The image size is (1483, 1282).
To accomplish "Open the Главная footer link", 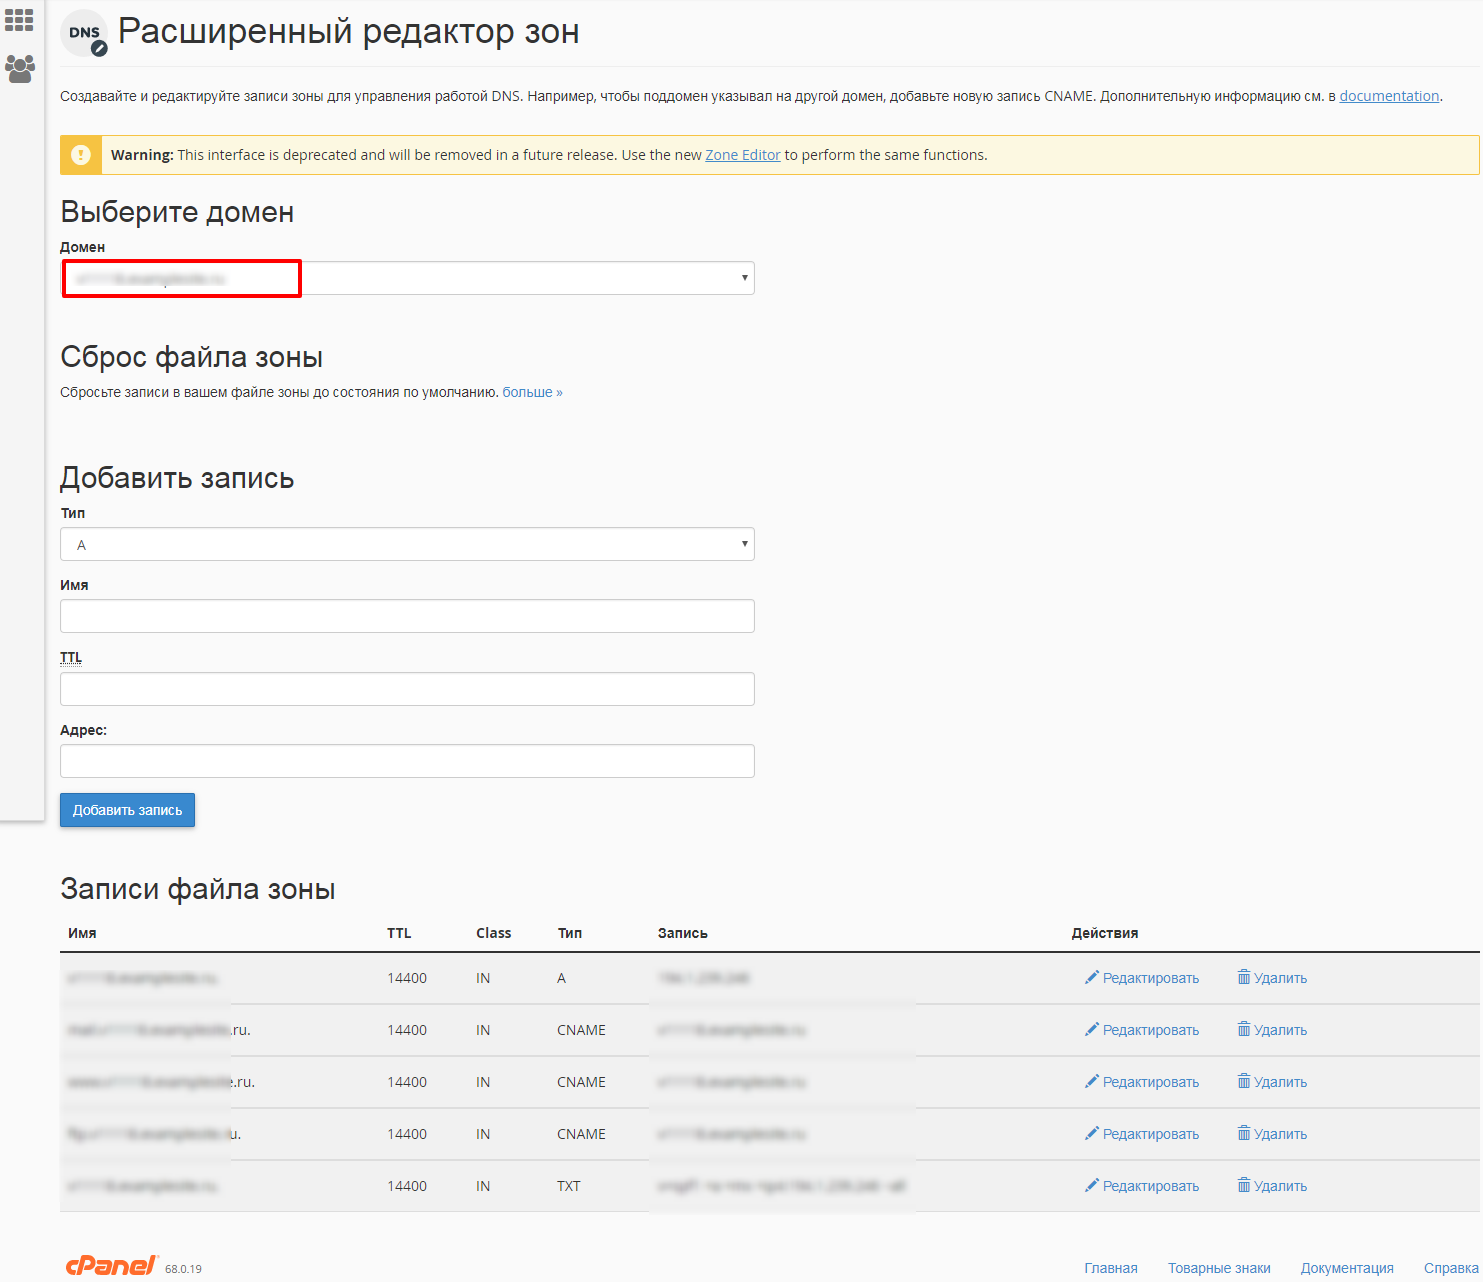I will tap(1111, 1268).
